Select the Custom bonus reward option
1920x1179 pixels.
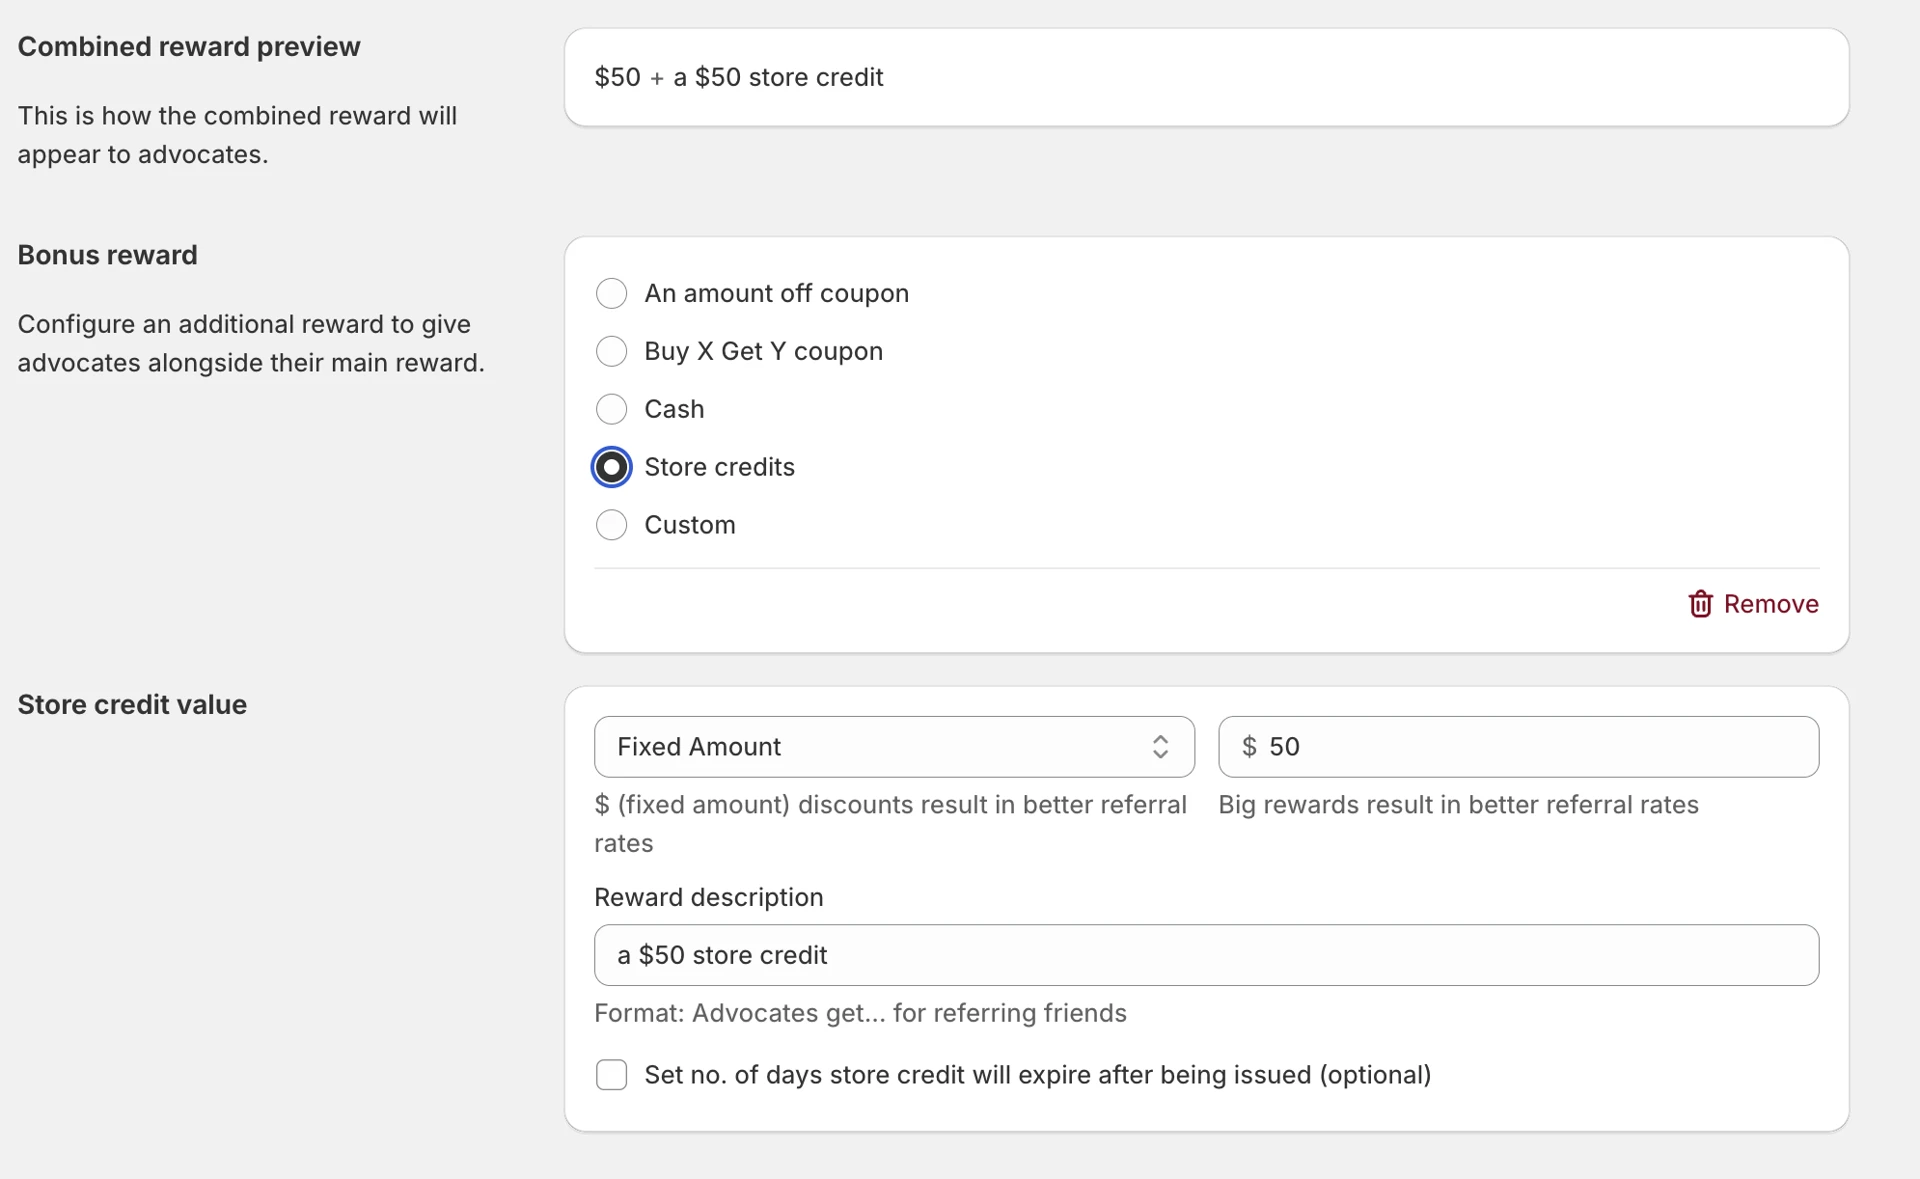611,525
